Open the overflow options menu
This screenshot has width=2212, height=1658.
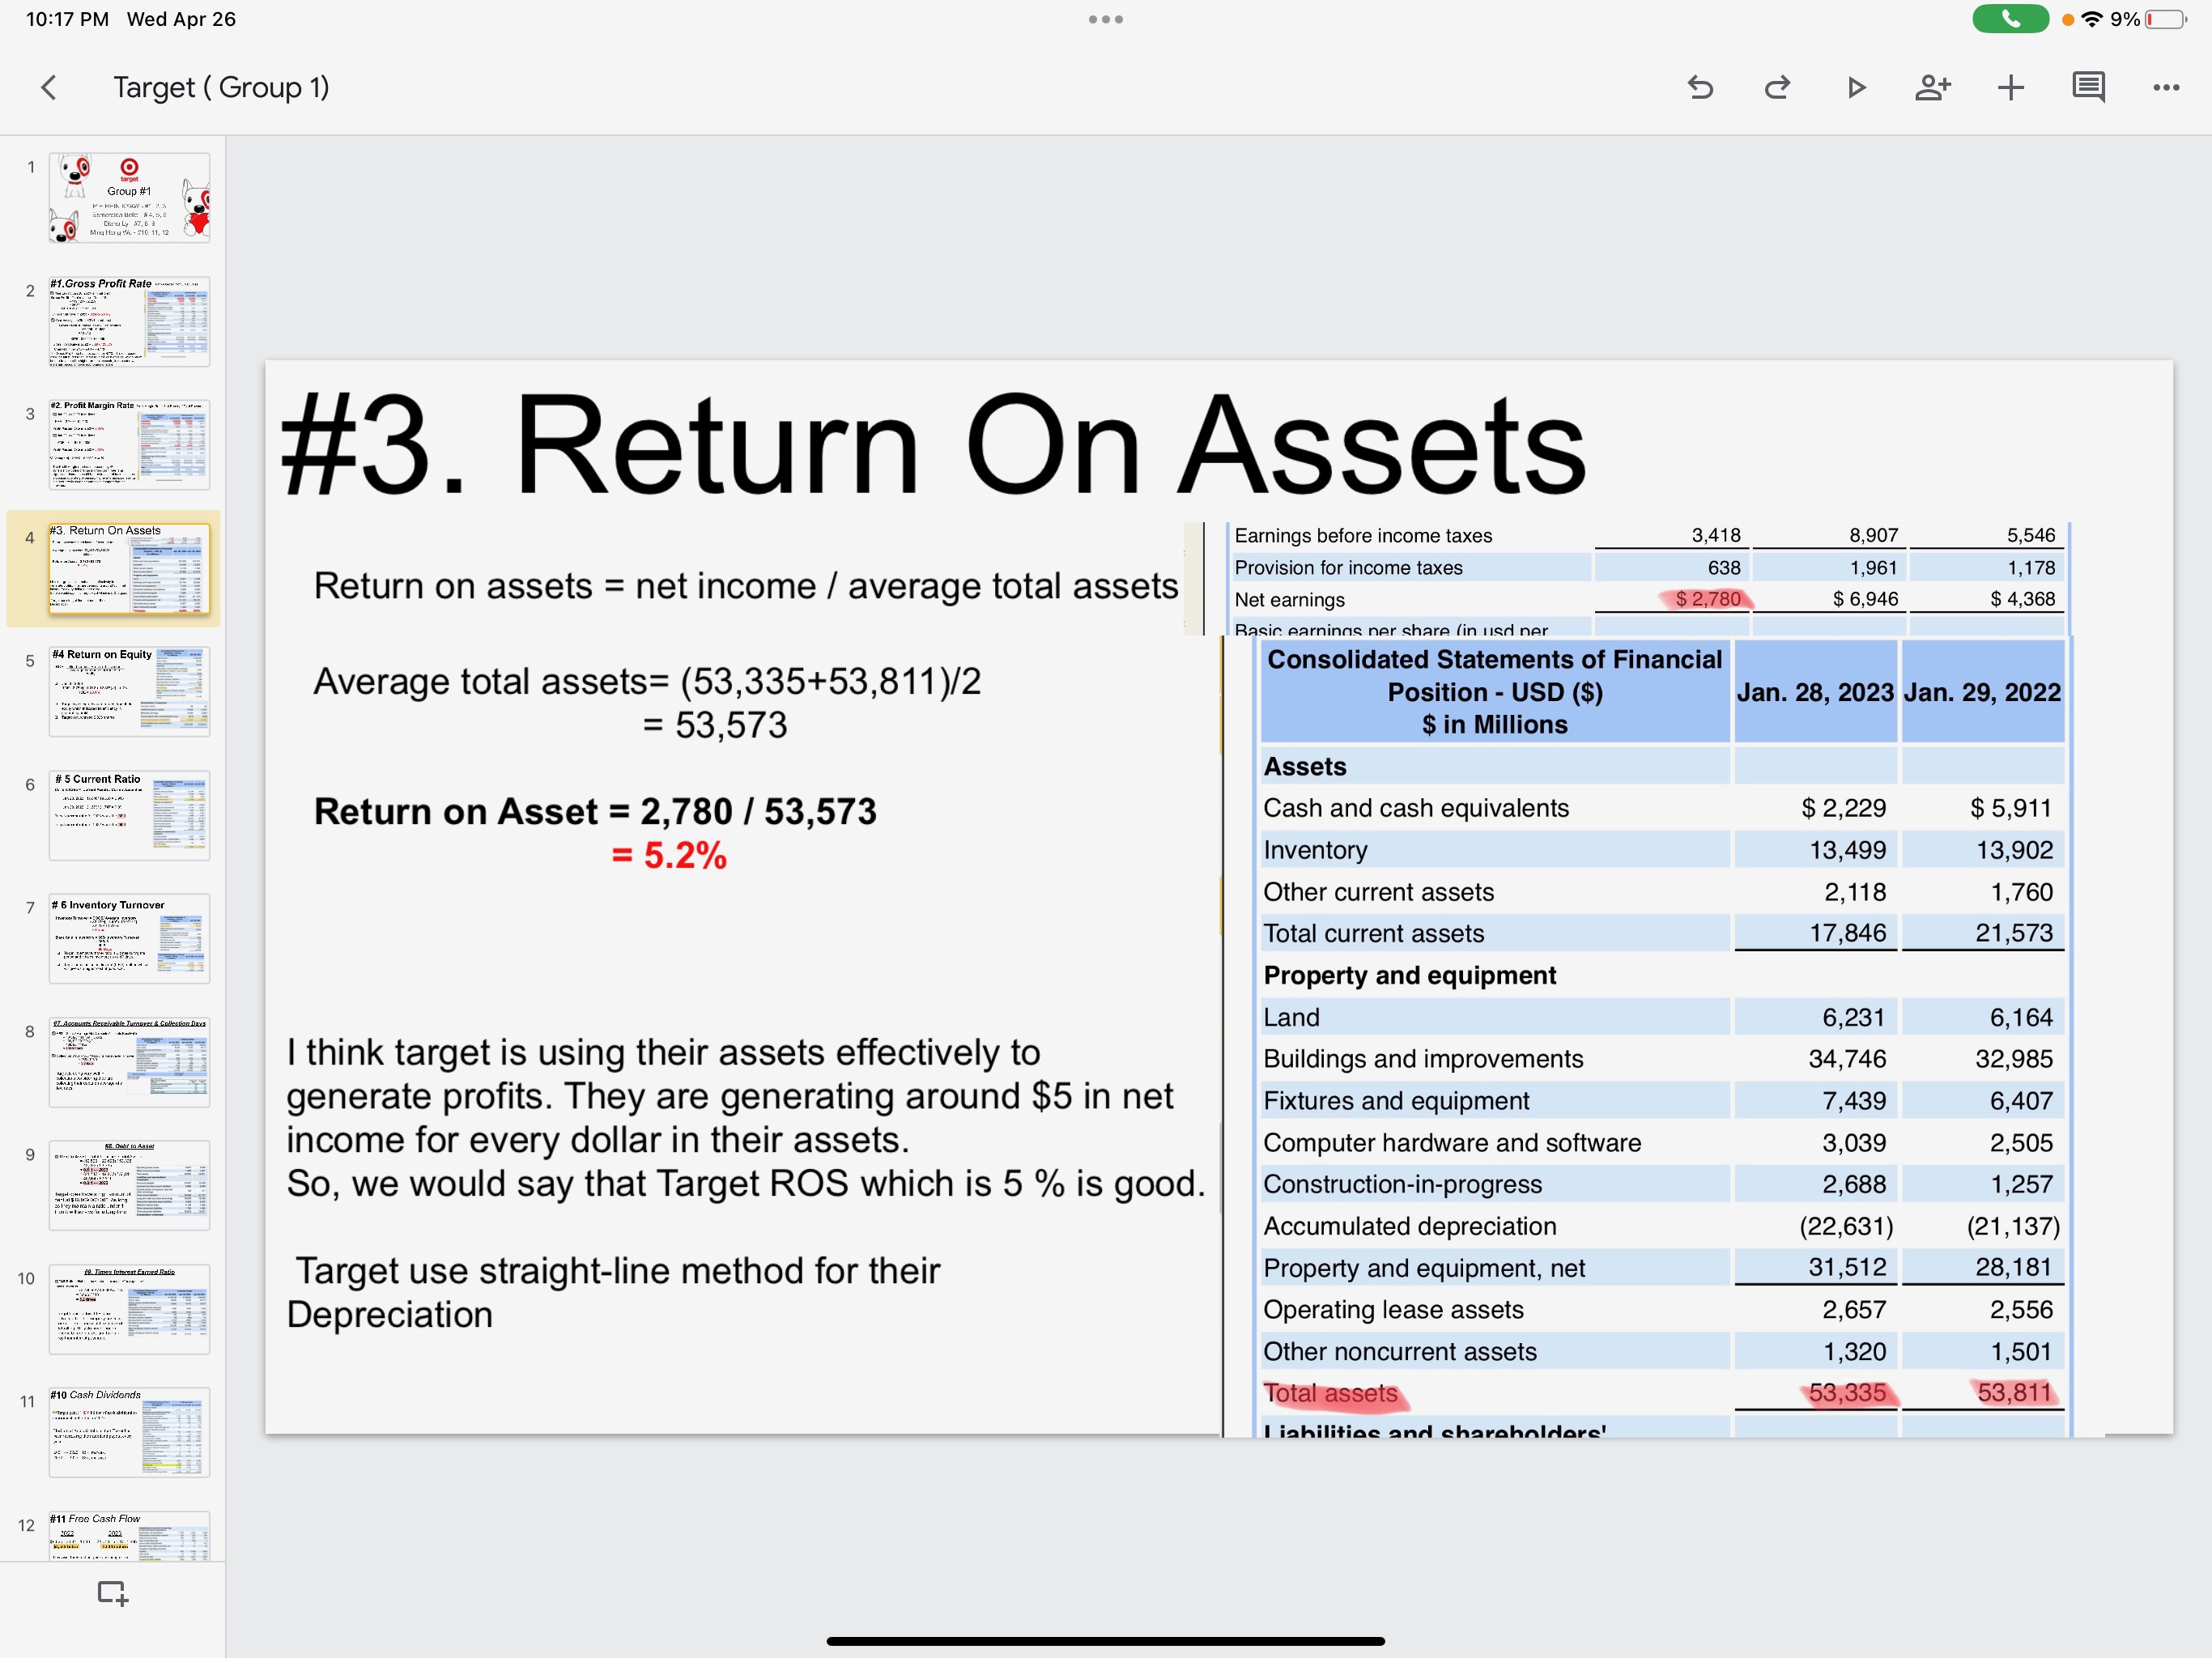pos(2165,87)
